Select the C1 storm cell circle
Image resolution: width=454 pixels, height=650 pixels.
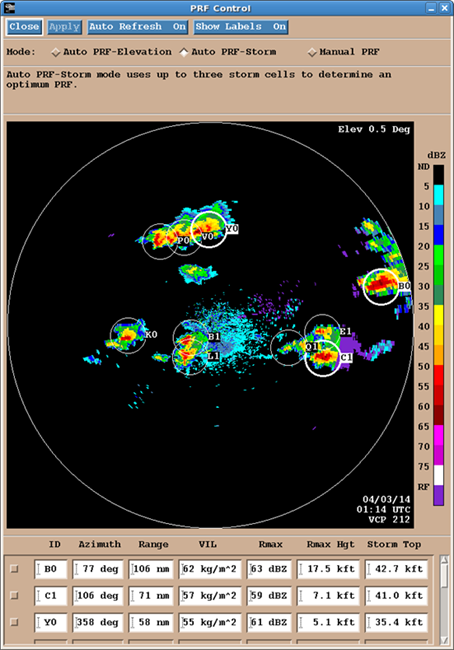pos(323,358)
